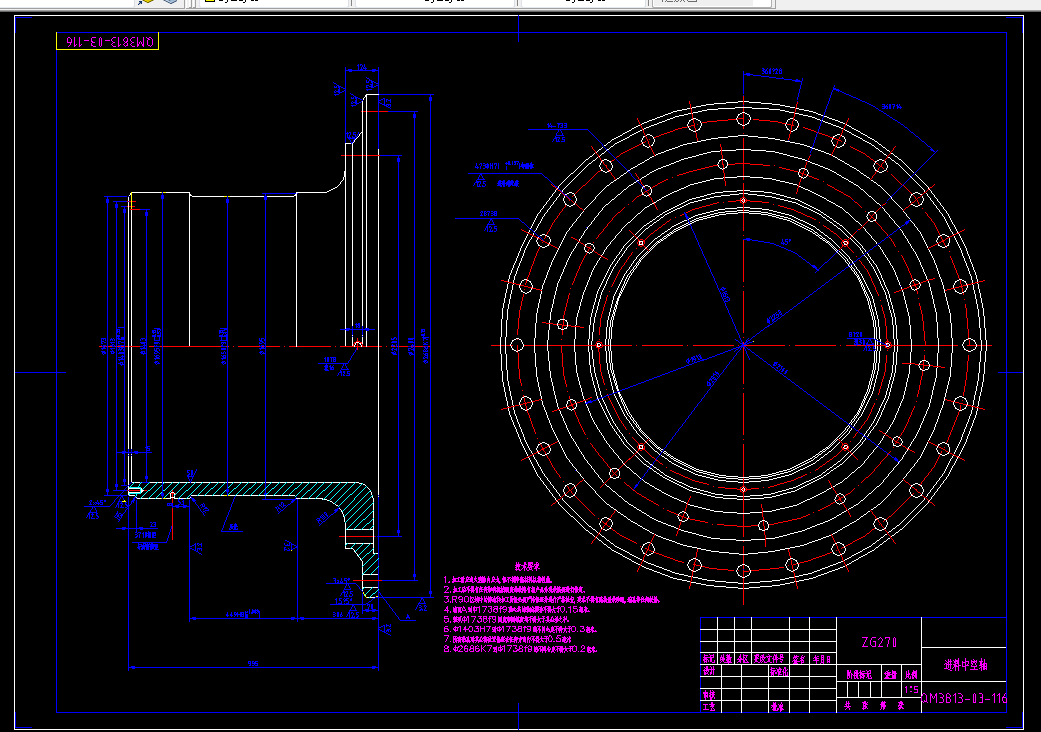The width and height of the screenshot is (1041, 732).
Task: Select technical note 8 about Φ2686K7
Action: click(x=520, y=649)
